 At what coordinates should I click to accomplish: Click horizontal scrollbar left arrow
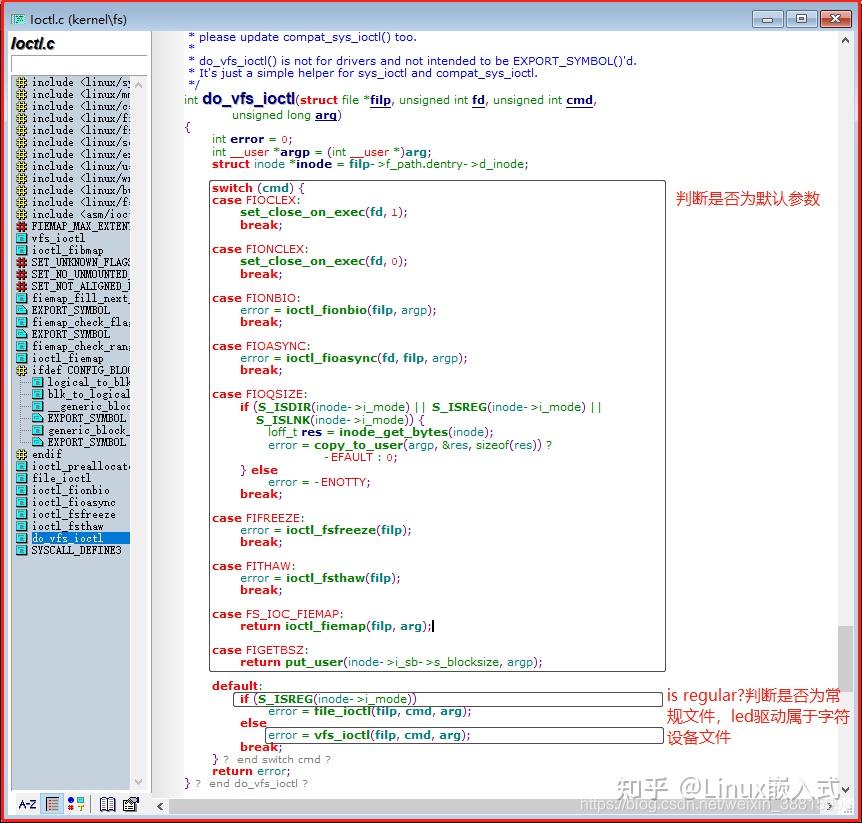click(x=162, y=804)
